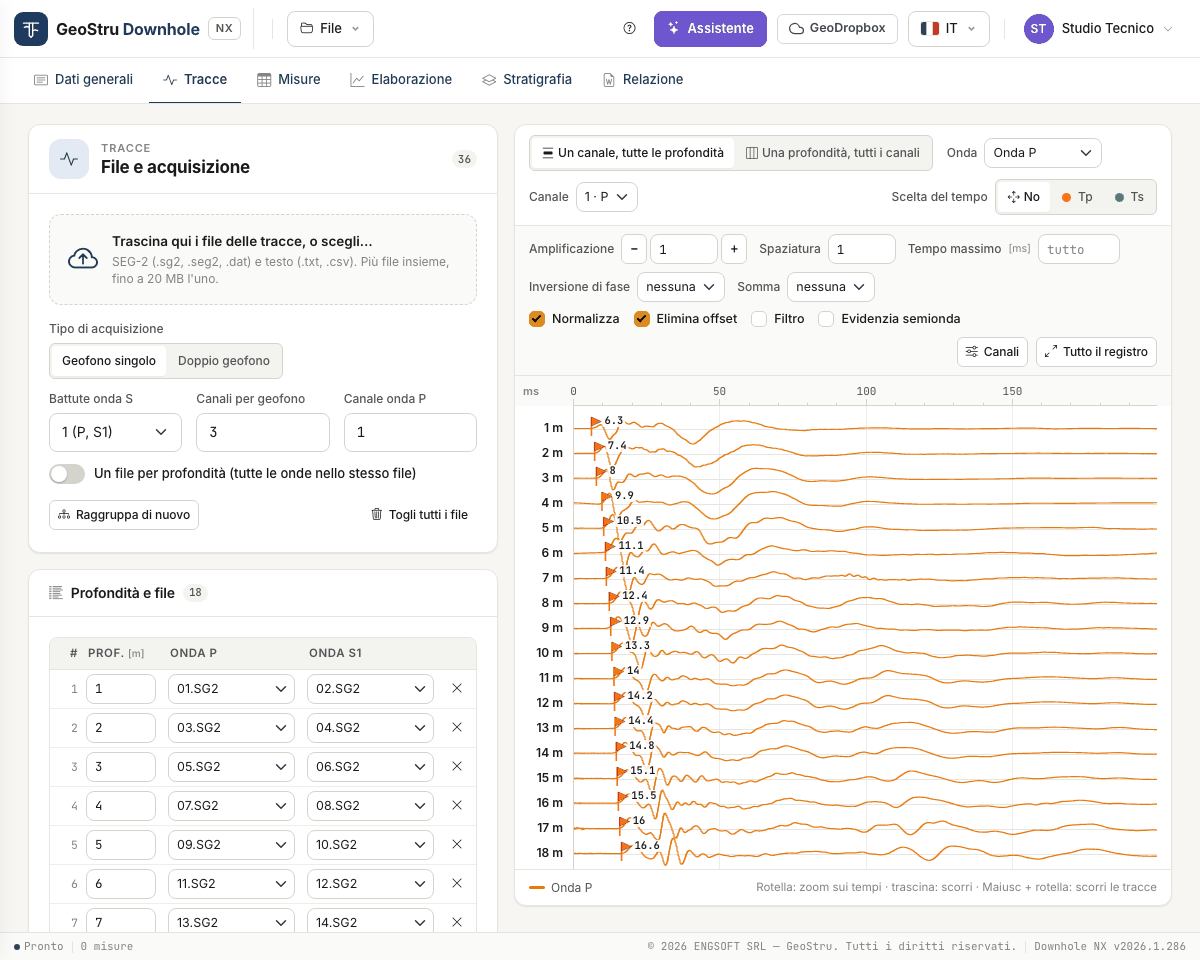
Task: Remove depth row 5 via X icon
Action: (x=457, y=844)
